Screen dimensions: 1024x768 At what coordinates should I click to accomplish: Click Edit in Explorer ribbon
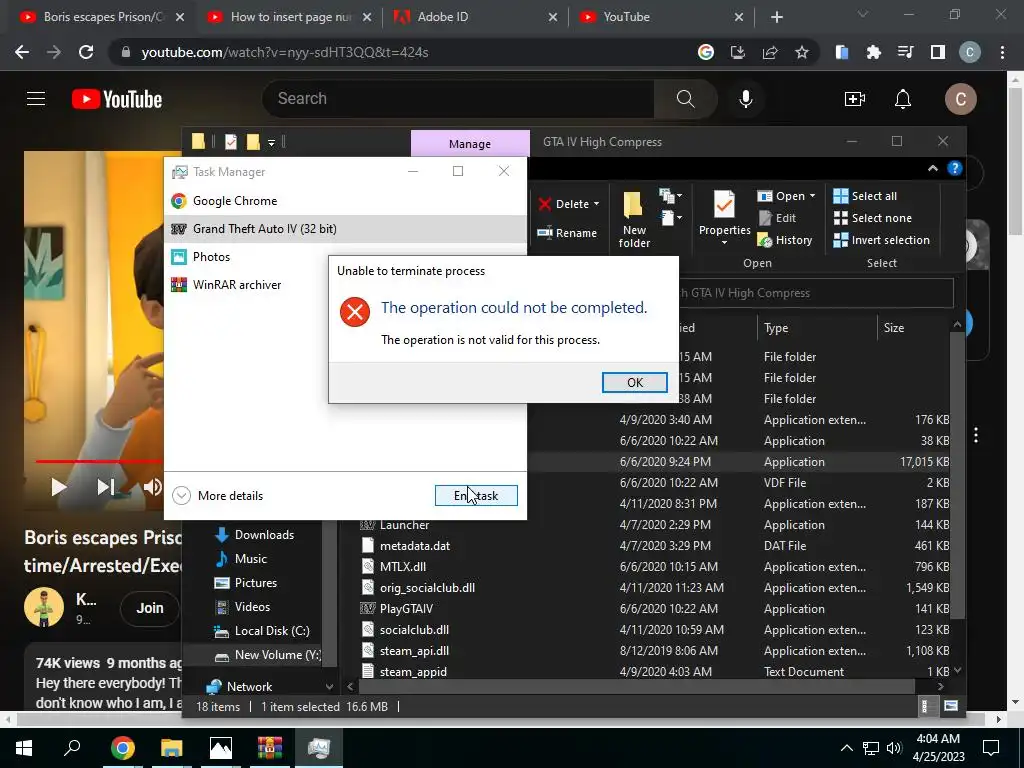click(x=776, y=218)
